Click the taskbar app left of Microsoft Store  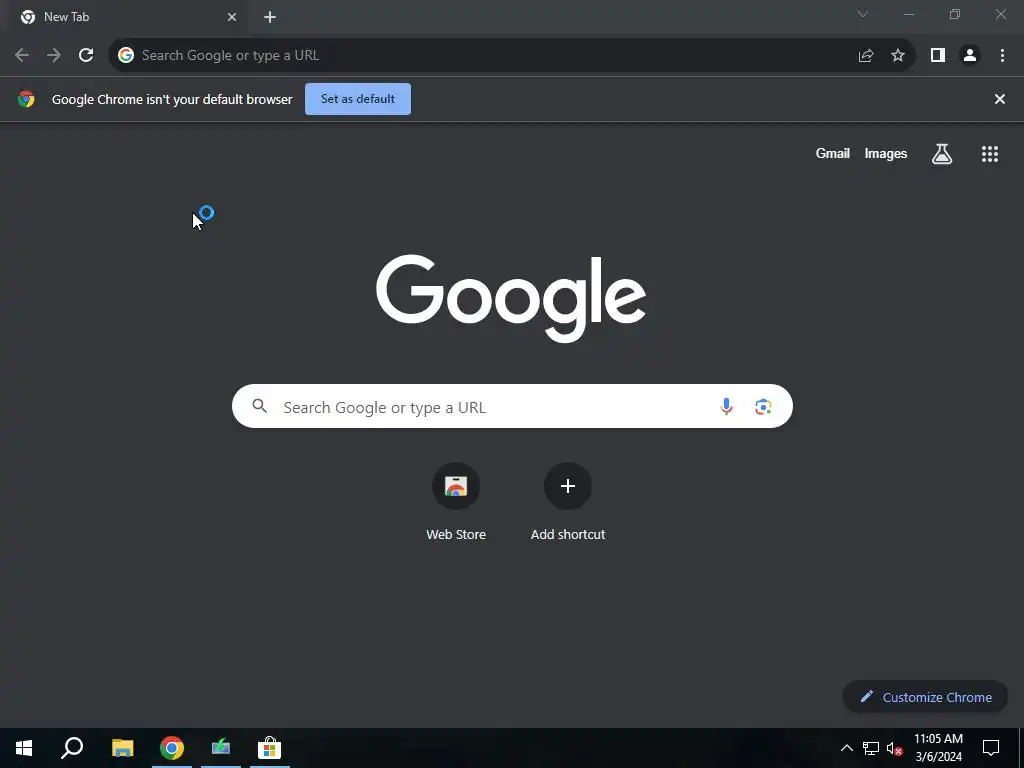pos(221,748)
